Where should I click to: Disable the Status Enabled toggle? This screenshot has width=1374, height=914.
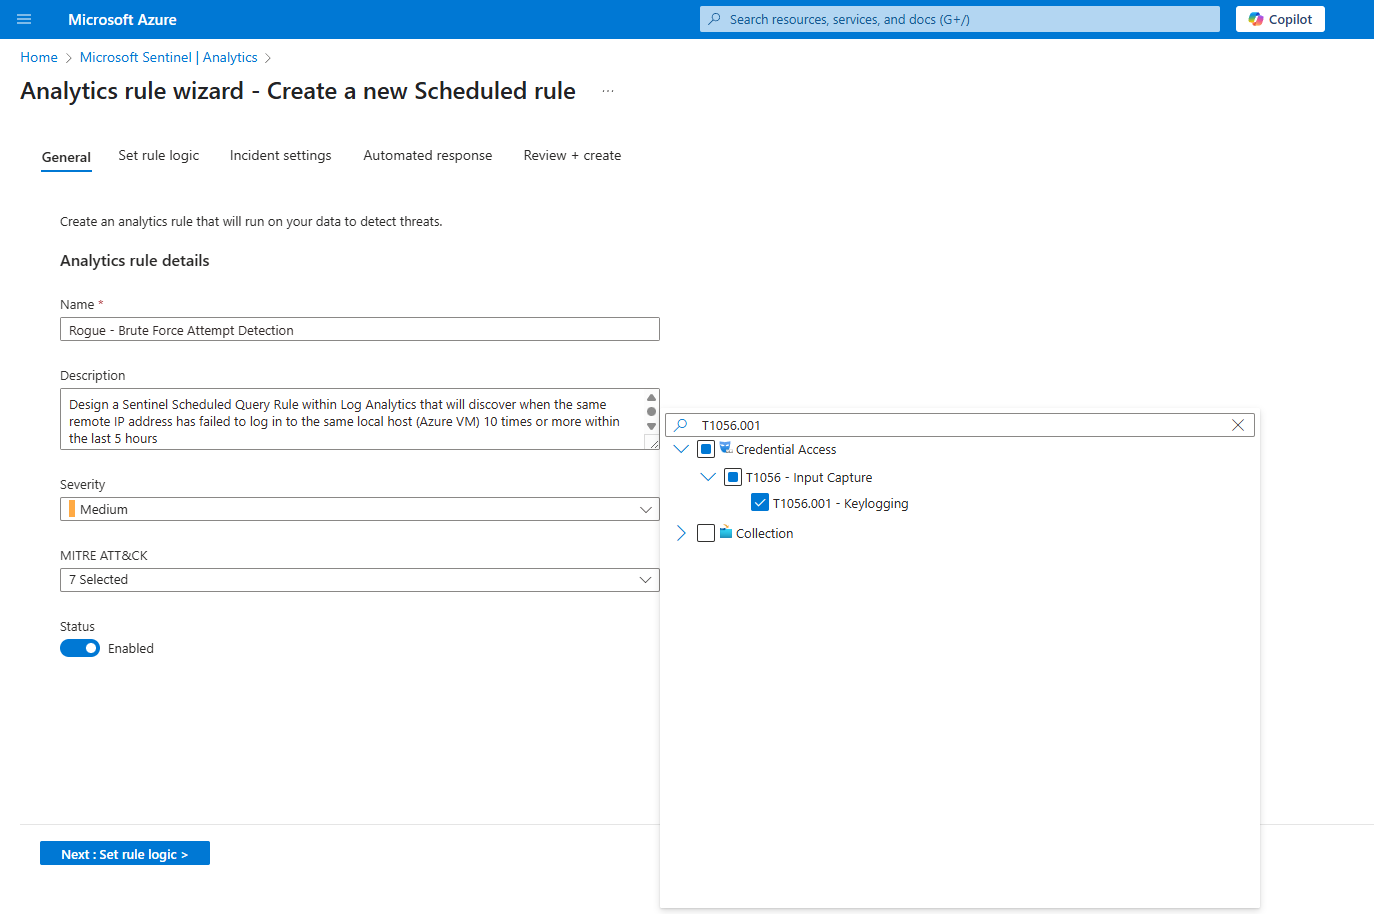(x=80, y=648)
